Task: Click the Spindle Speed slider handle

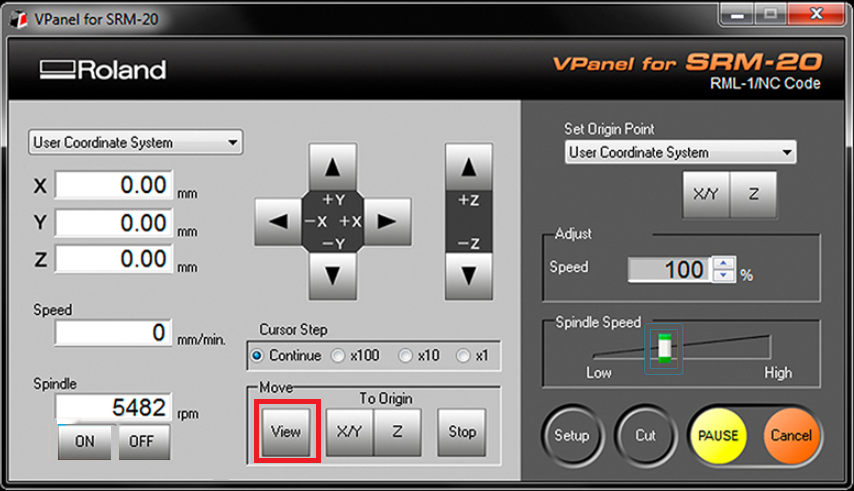Action: pyautogui.click(x=664, y=348)
